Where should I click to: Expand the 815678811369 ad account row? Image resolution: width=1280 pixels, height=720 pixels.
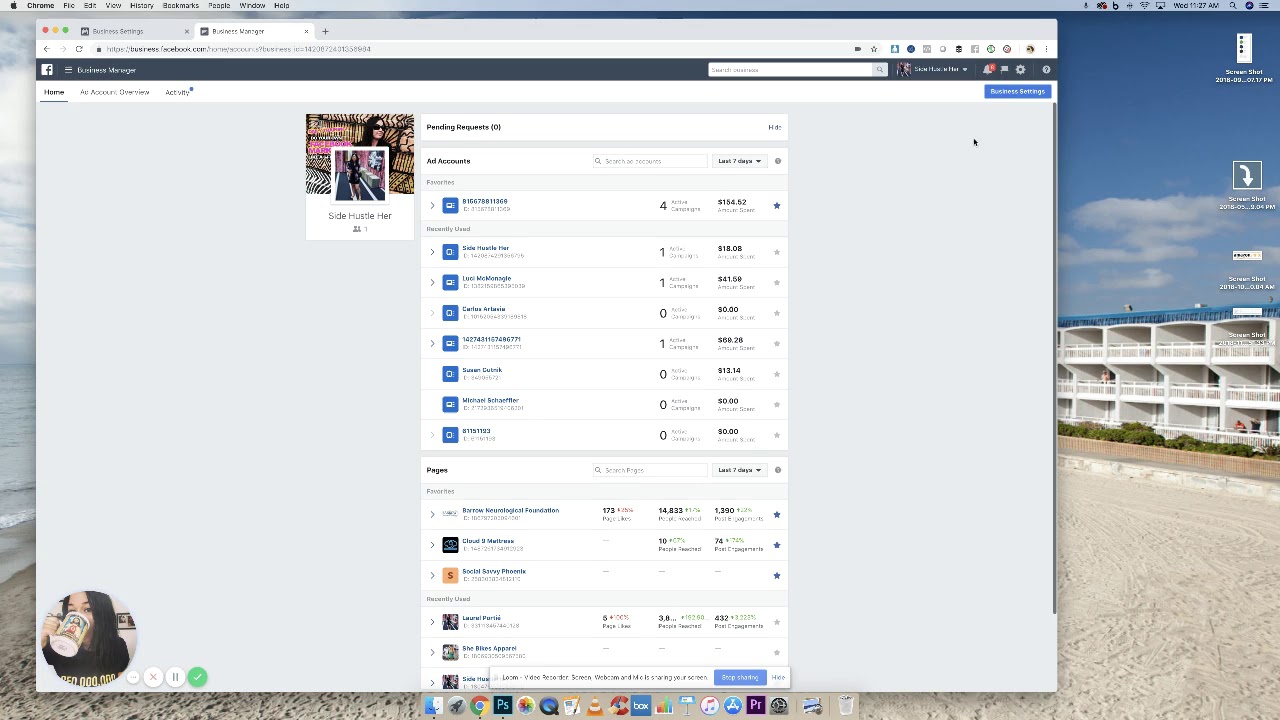pyautogui.click(x=433, y=206)
